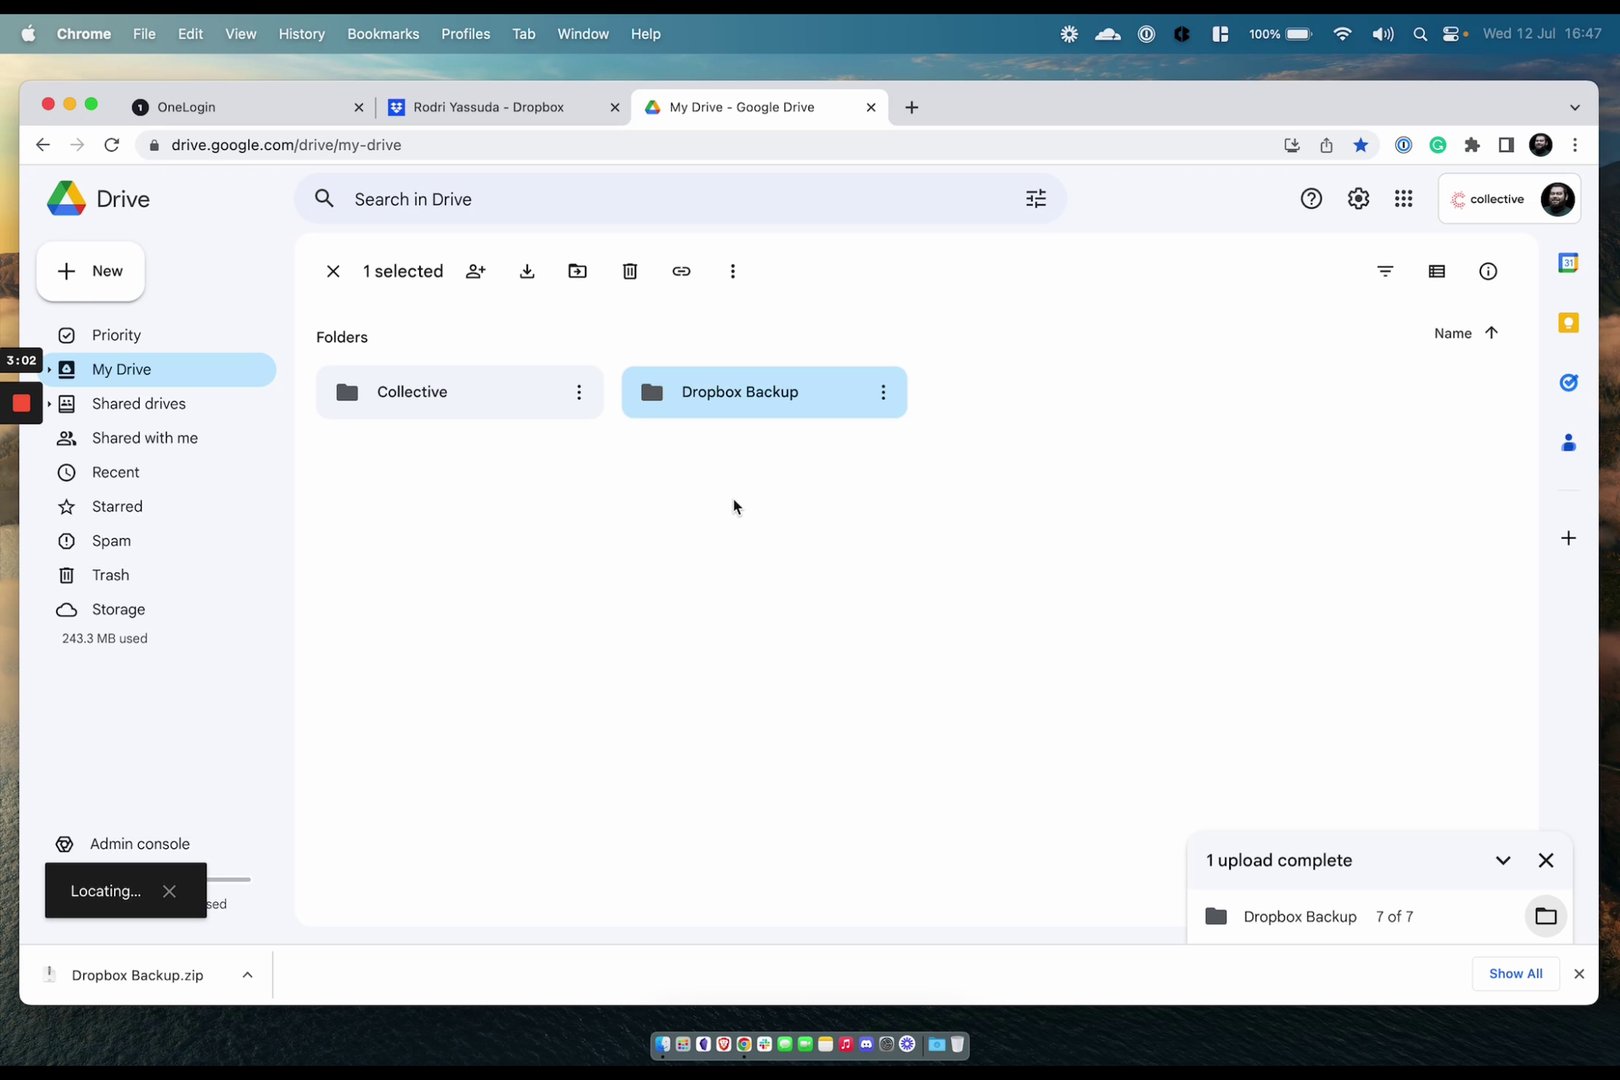
Task: Share the selected folder with people
Action: [x=476, y=271]
